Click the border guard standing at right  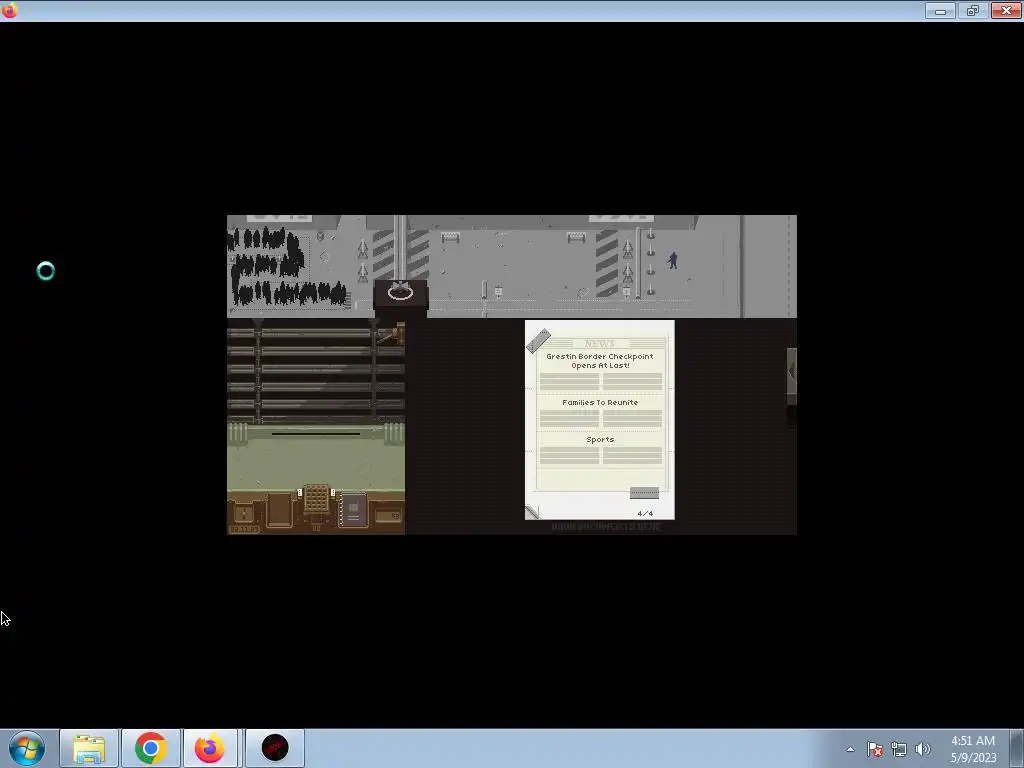[x=673, y=261]
